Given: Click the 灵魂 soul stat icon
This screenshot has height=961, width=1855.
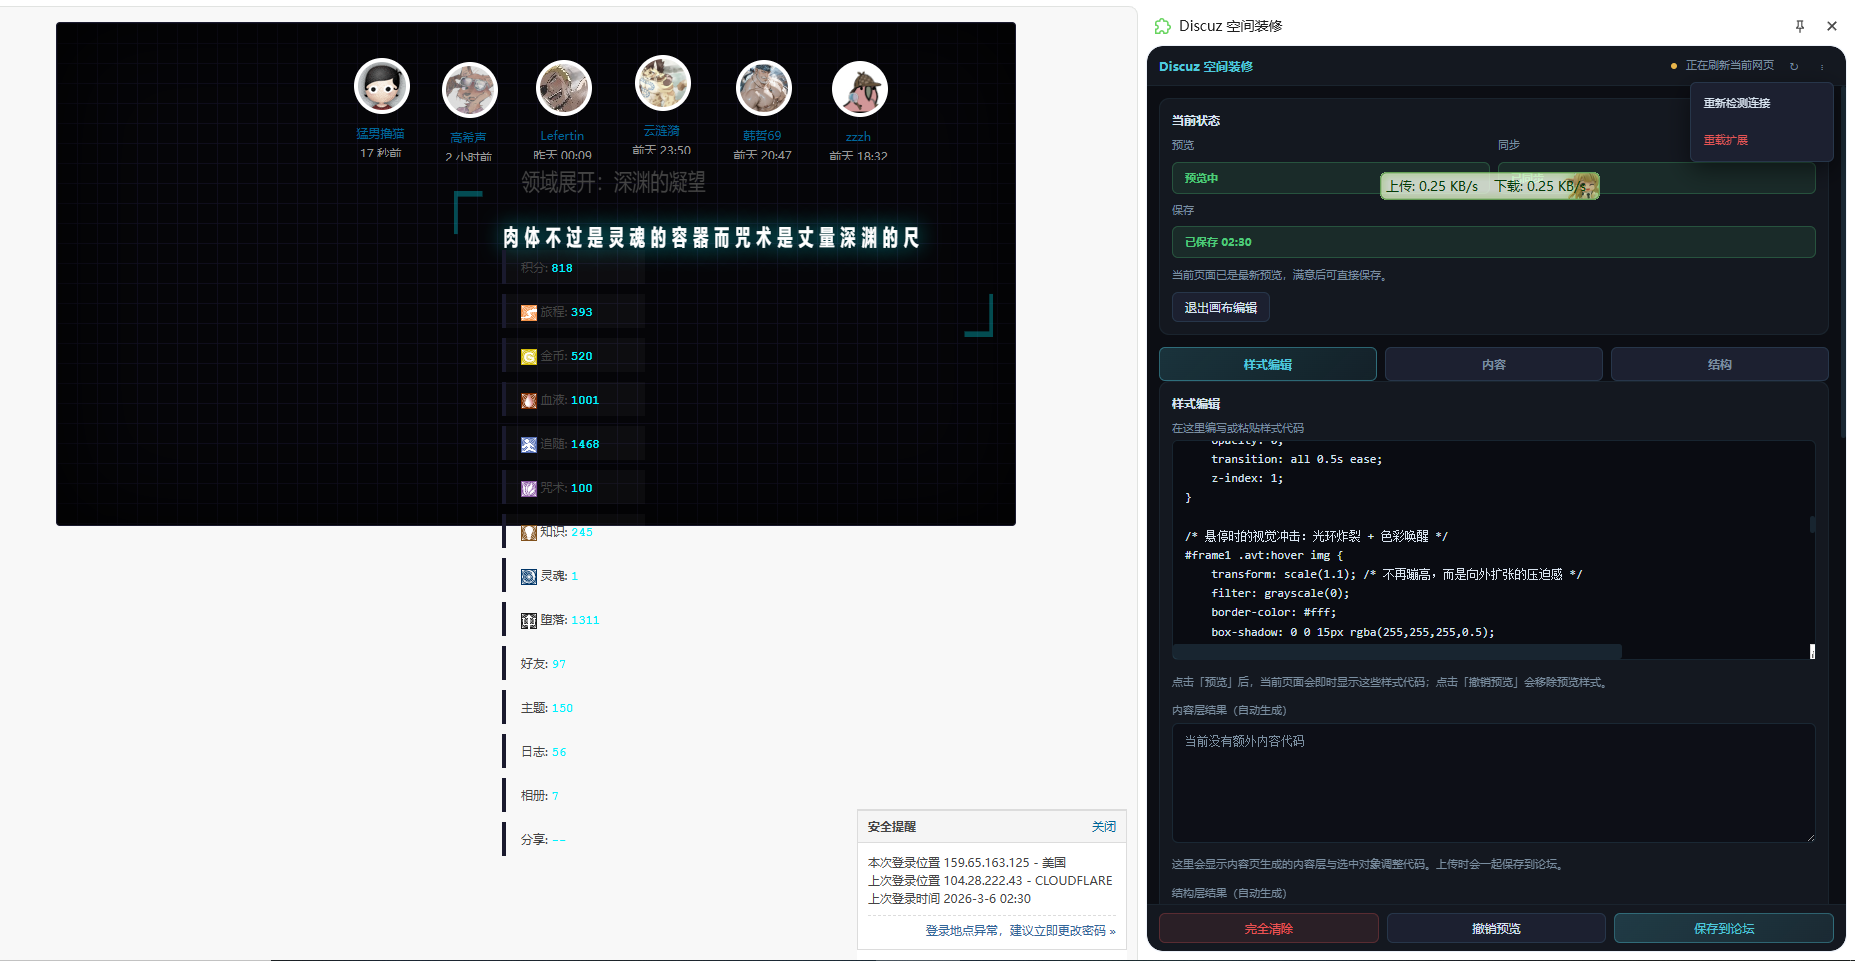Looking at the screenshot, I should (529, 577).
